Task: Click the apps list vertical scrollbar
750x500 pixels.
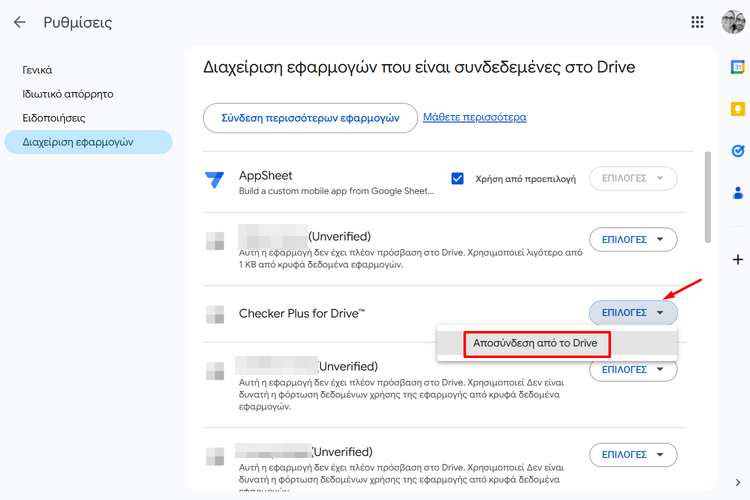Action: click(x=707, y=197)
